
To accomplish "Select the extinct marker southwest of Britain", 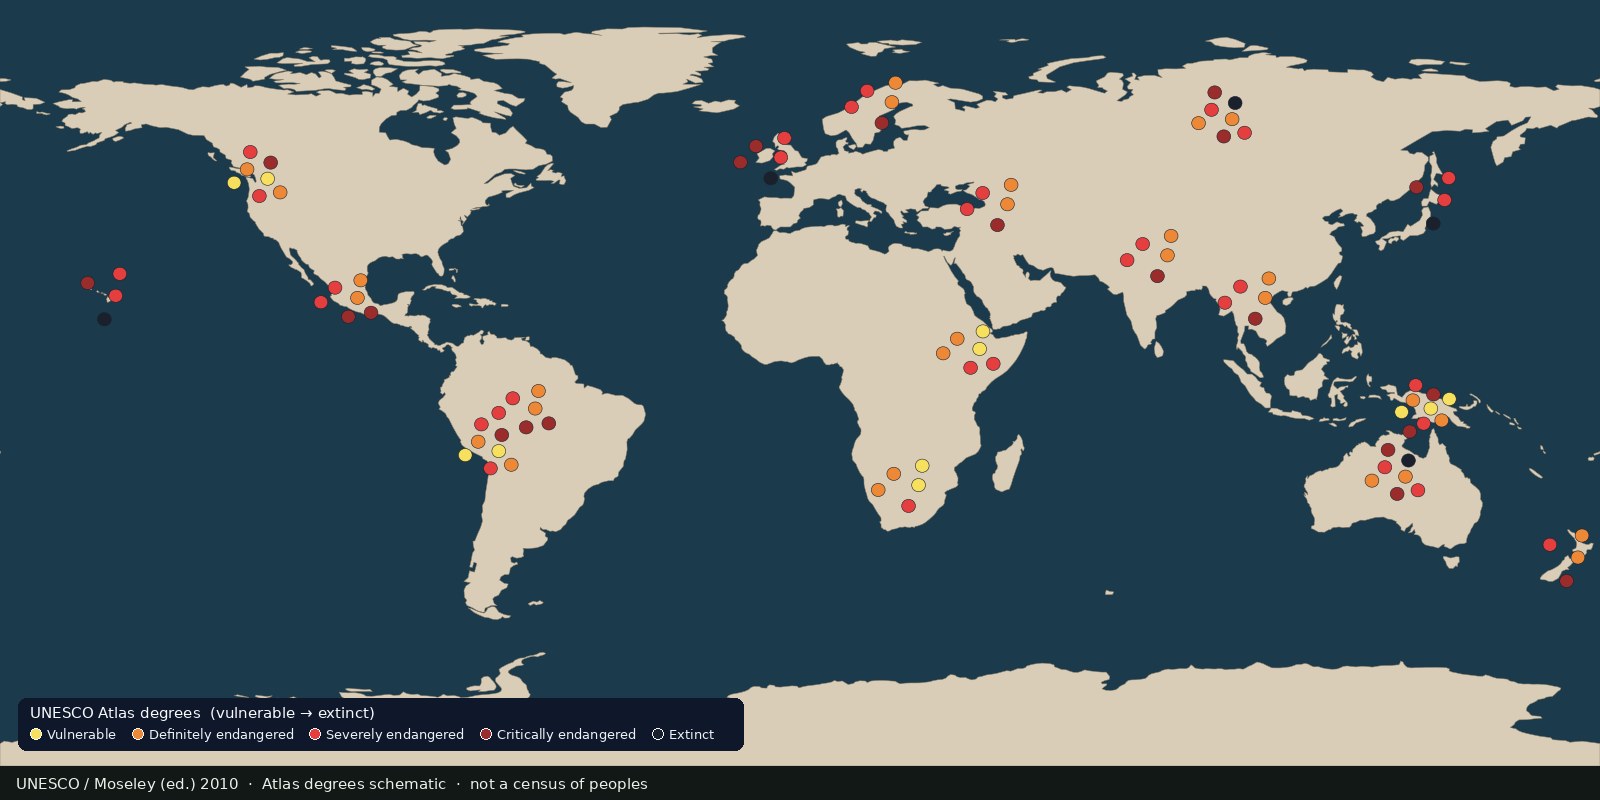I will [x=770, y=178].
